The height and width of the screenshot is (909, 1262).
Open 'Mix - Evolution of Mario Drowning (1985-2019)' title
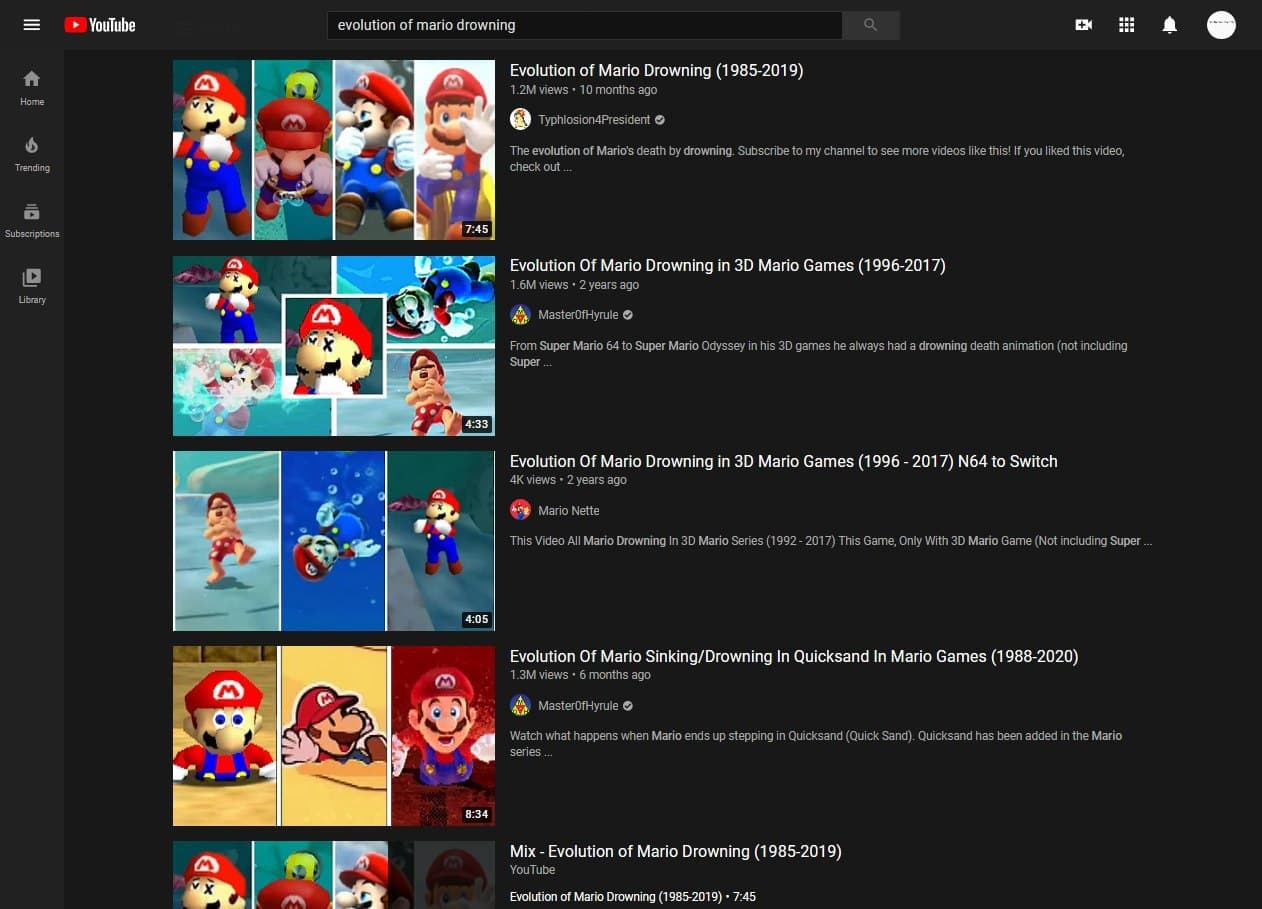click(675, 851)
